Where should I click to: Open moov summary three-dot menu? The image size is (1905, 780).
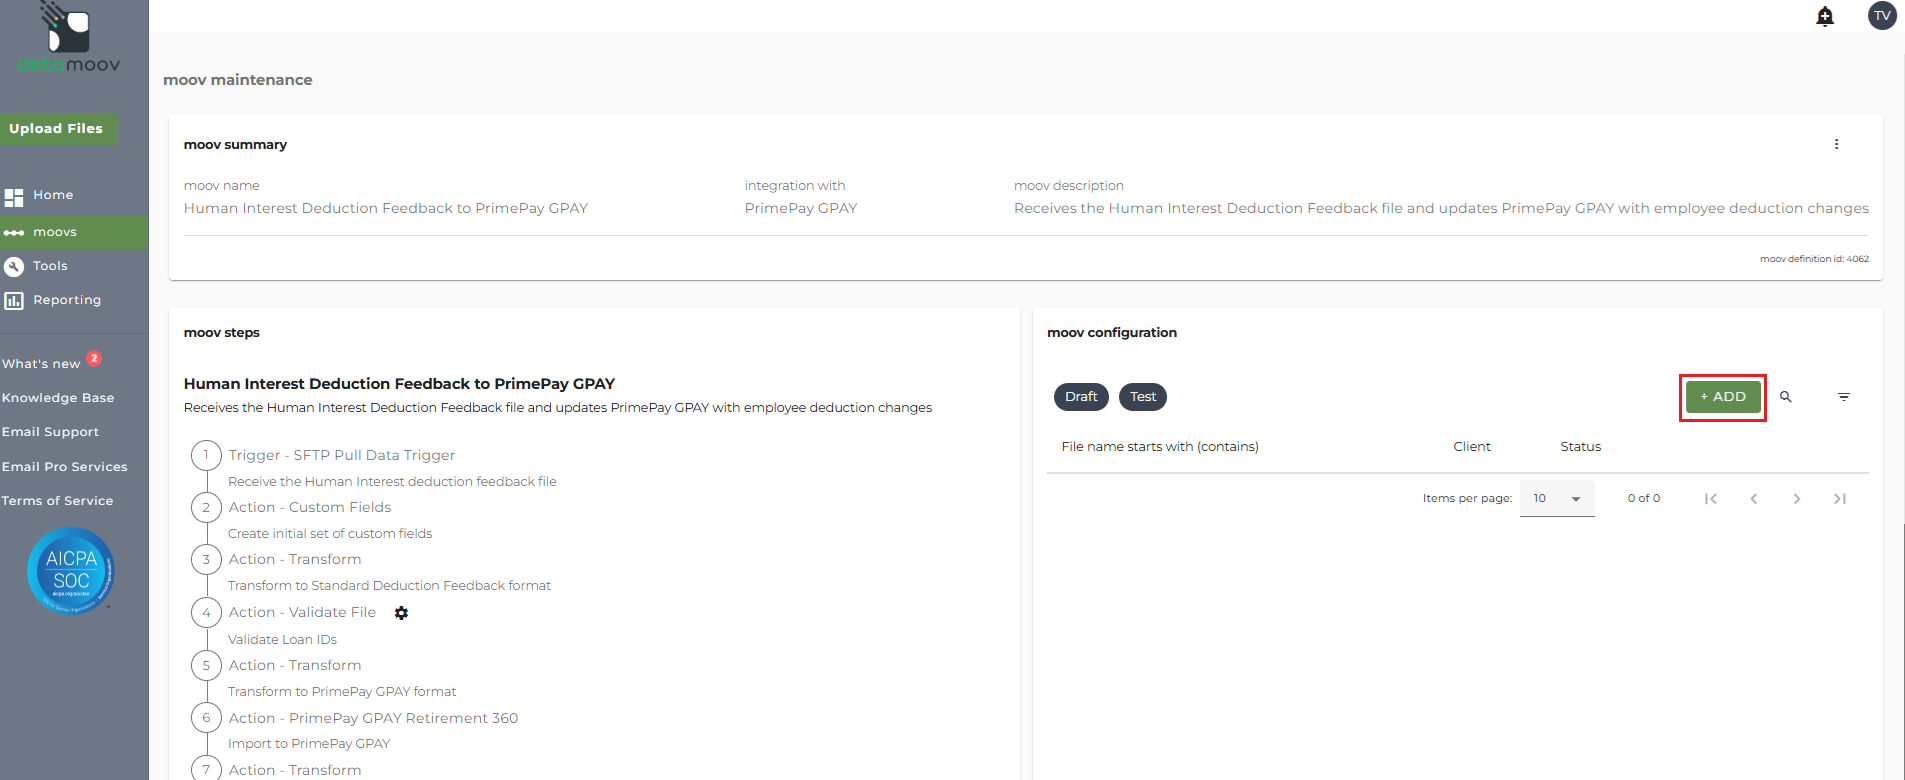[x=1836, y=144]
